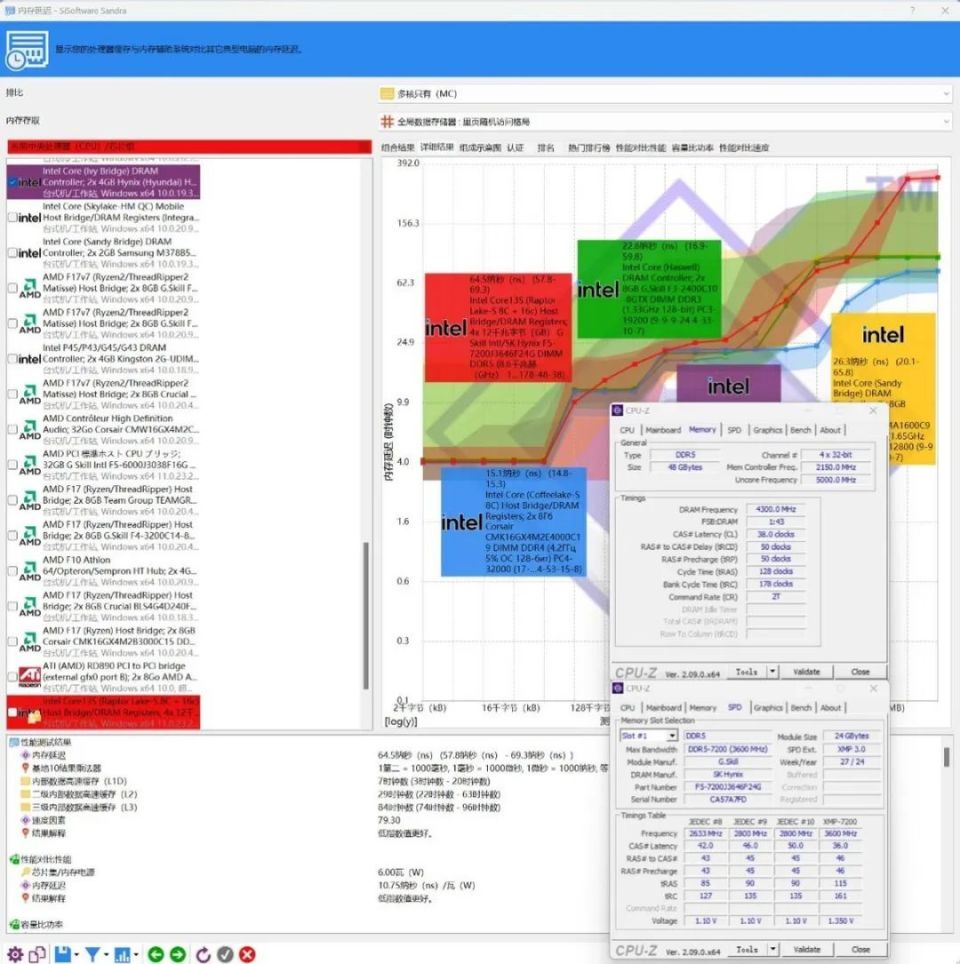Uncheck the Intel Core (Ivy Bridge) DRAM entry
The image size is (960, 964).
pos(12,182)
